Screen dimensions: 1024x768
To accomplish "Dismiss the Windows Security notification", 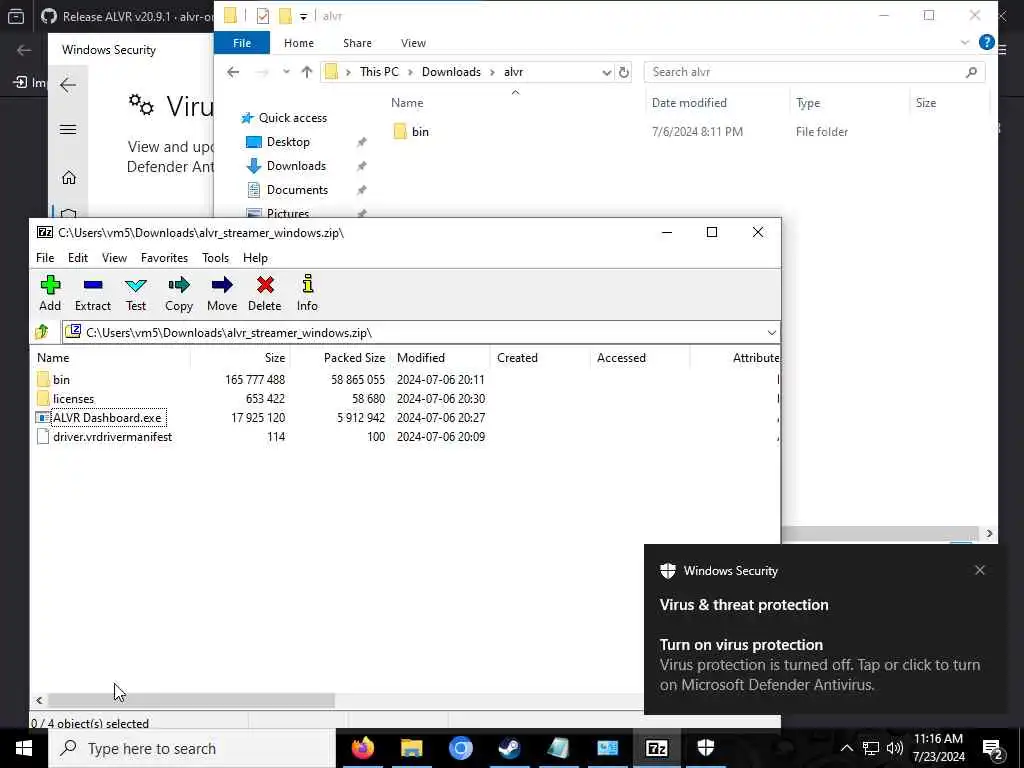I will point(980,570).
